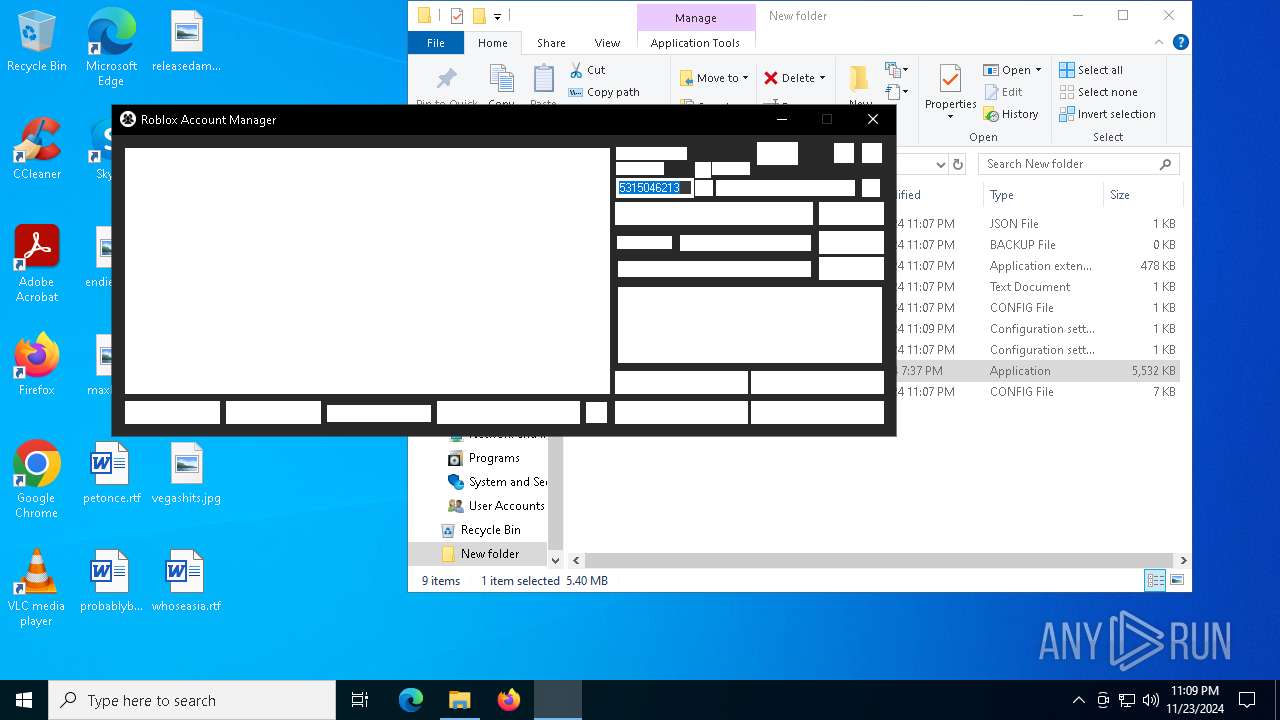Open VLC media player desktop shortcut
This screenshot has height=720, width=1280.
(37, 588)
